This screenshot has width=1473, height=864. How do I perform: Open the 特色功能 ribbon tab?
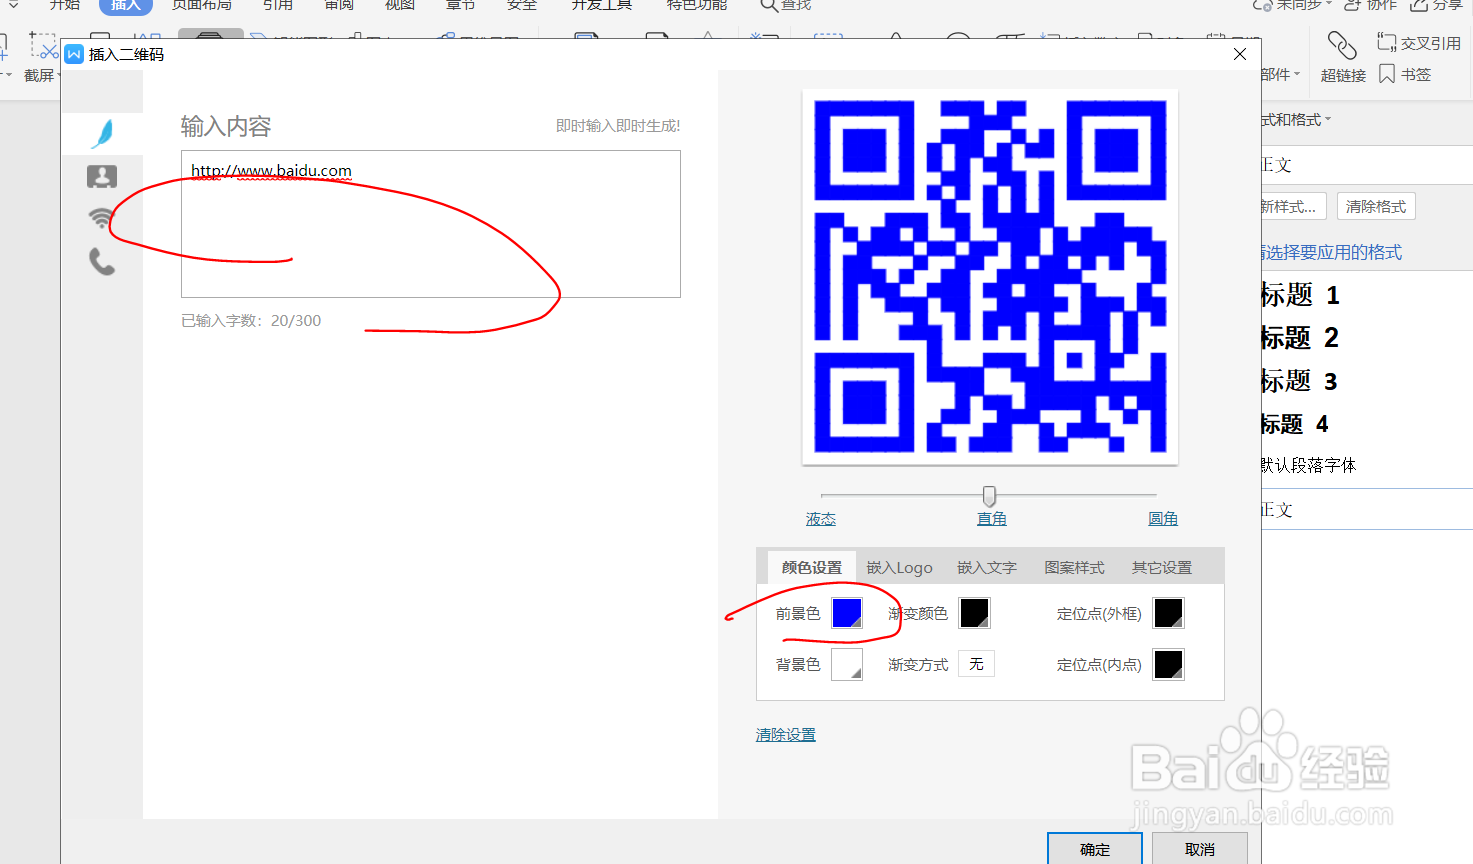697,5
